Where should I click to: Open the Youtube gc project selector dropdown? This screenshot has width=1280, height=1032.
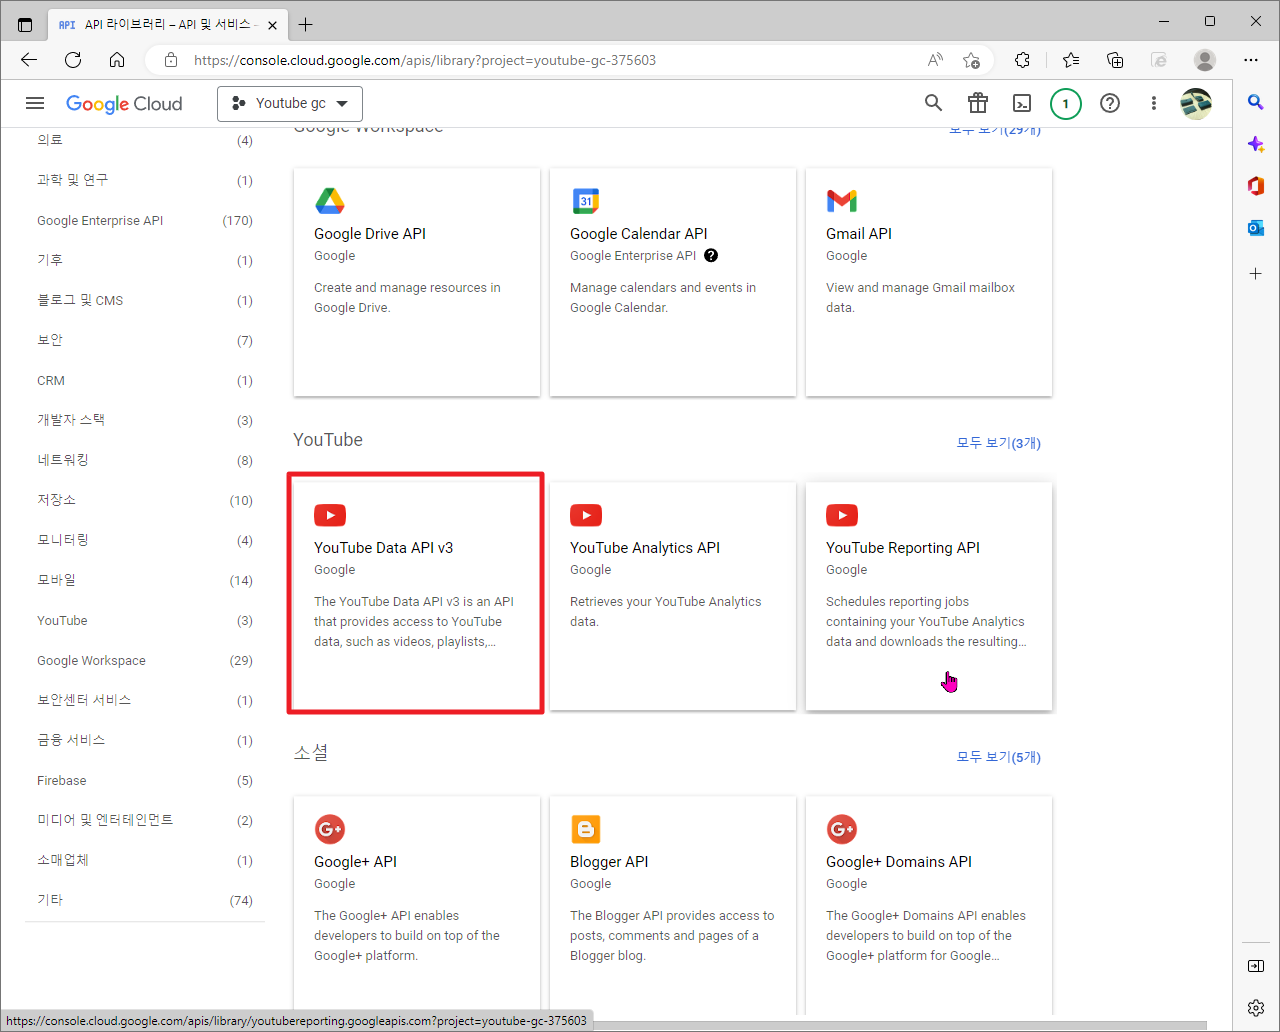click(290, 104)
